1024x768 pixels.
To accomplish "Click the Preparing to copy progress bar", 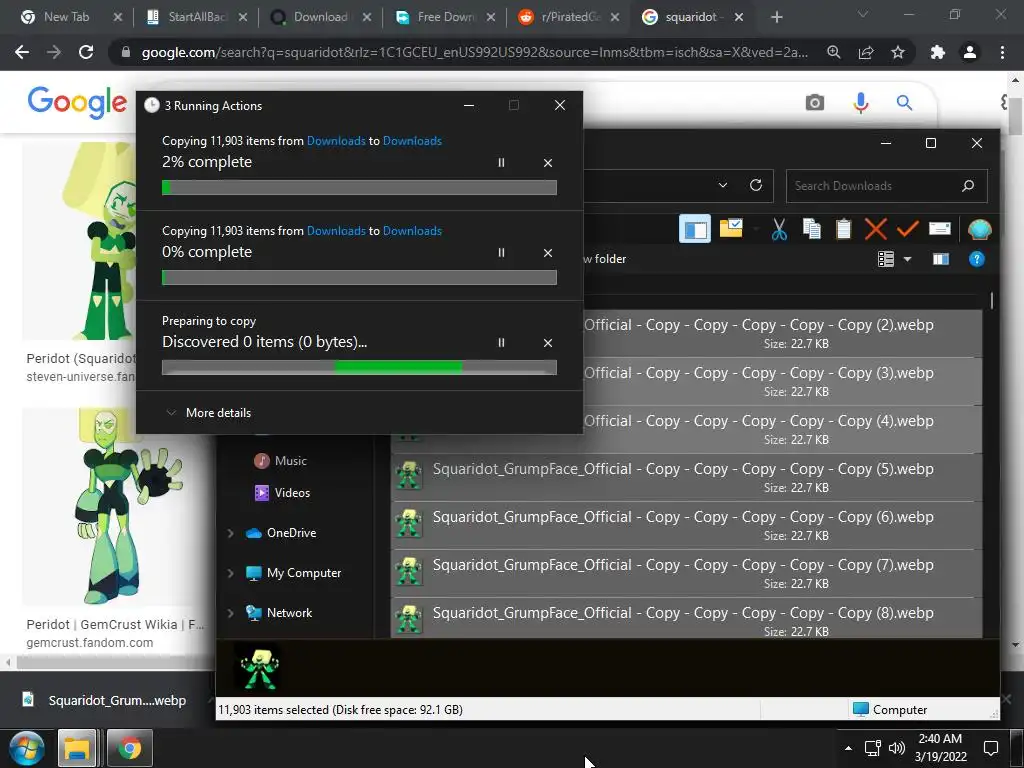I will [359, 368].
